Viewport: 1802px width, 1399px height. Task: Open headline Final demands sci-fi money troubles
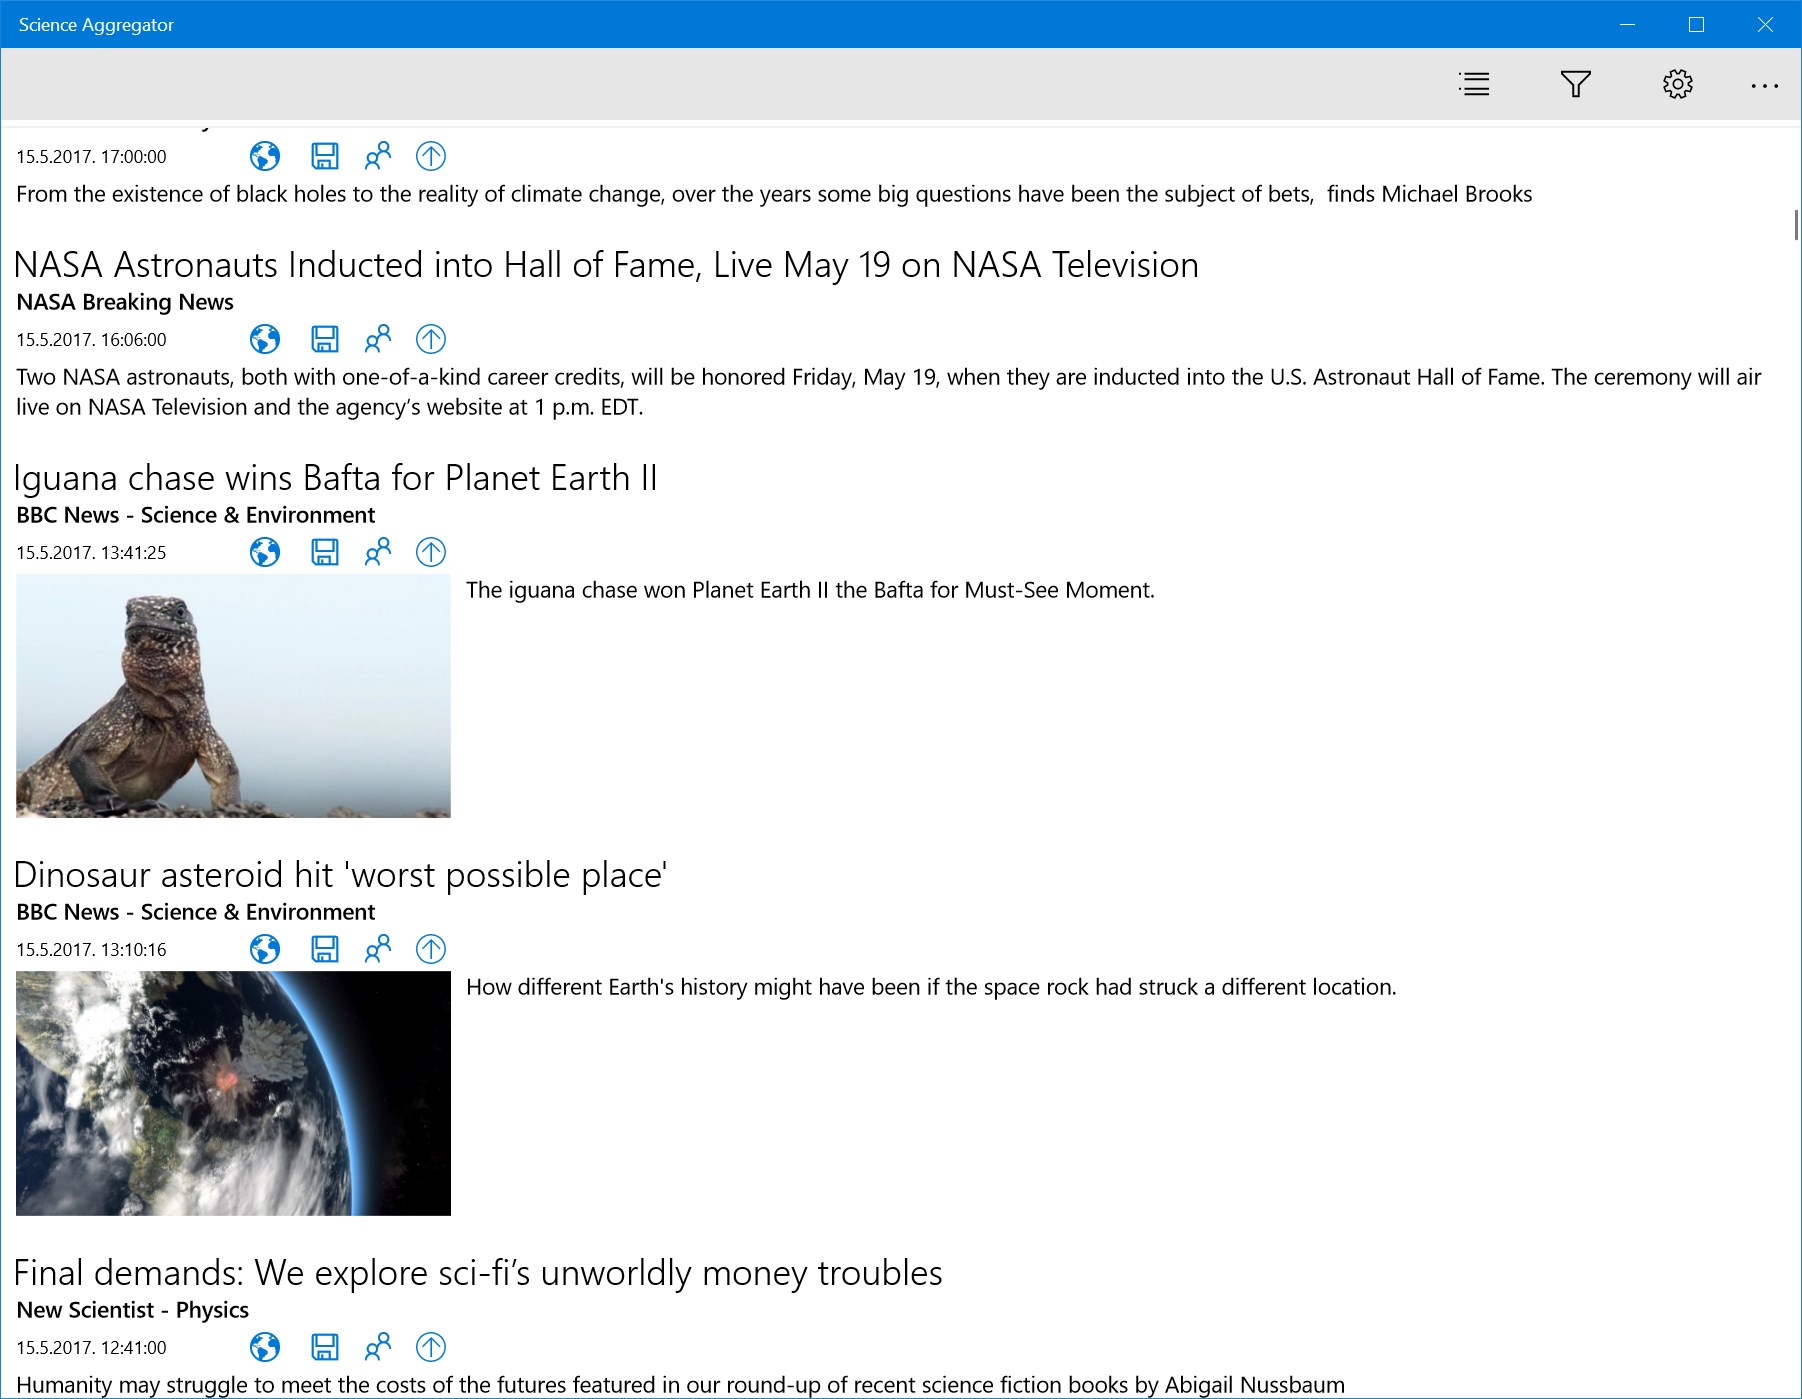coord(478,1273)
